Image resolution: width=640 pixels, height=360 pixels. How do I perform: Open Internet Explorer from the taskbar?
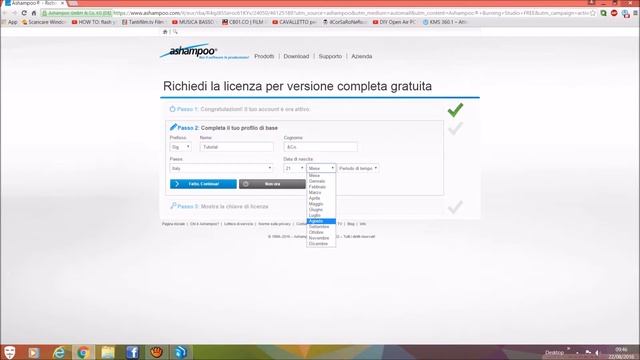59,352
